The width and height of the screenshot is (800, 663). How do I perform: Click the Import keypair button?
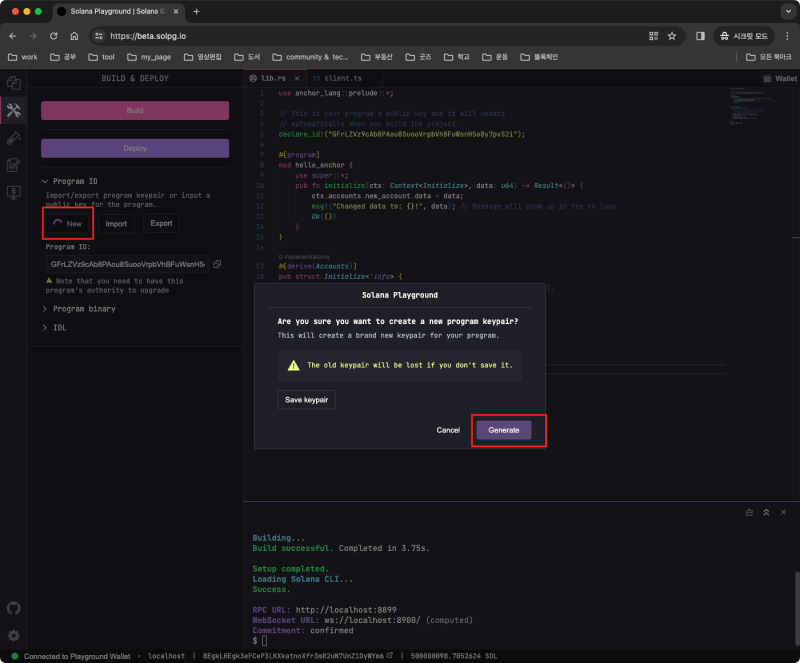(116, 223)
